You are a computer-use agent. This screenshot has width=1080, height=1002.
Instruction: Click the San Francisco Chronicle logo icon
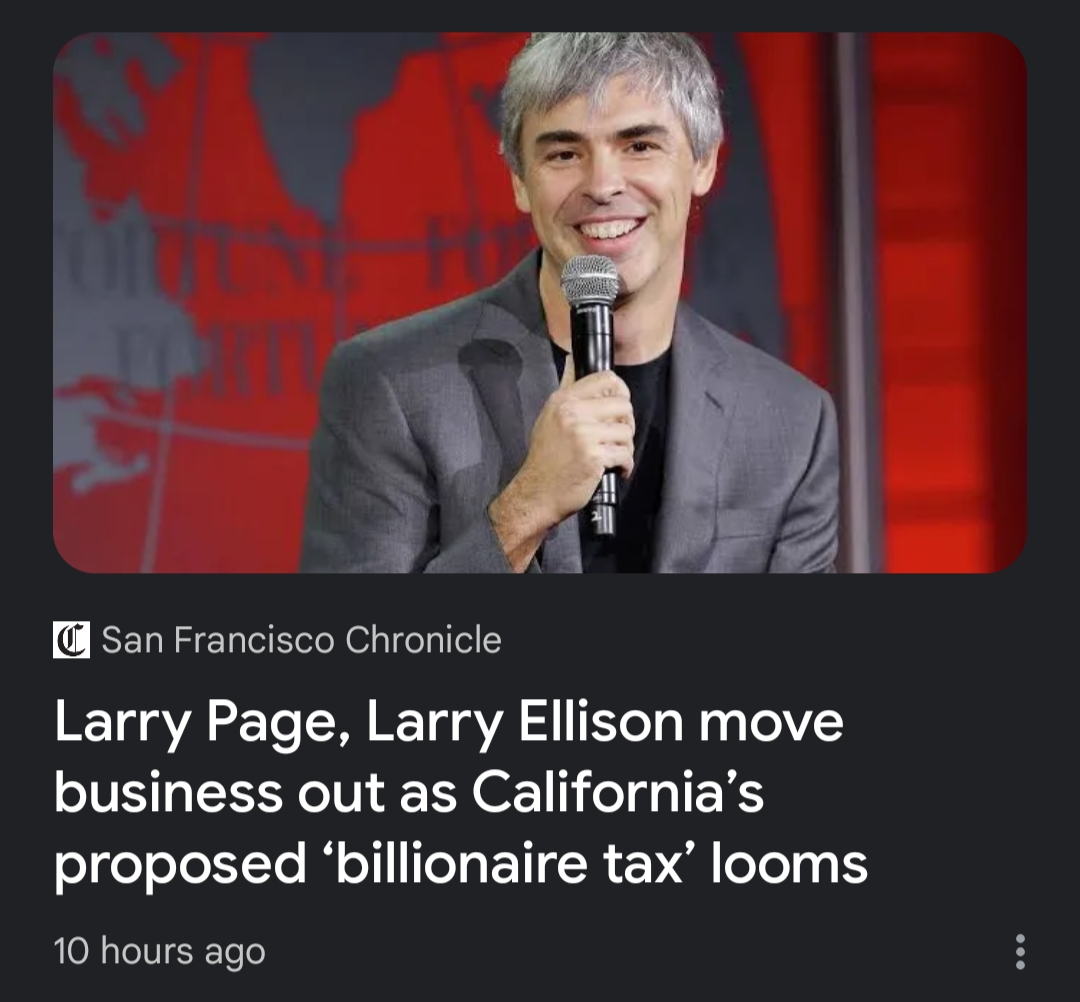pos(72,640)
